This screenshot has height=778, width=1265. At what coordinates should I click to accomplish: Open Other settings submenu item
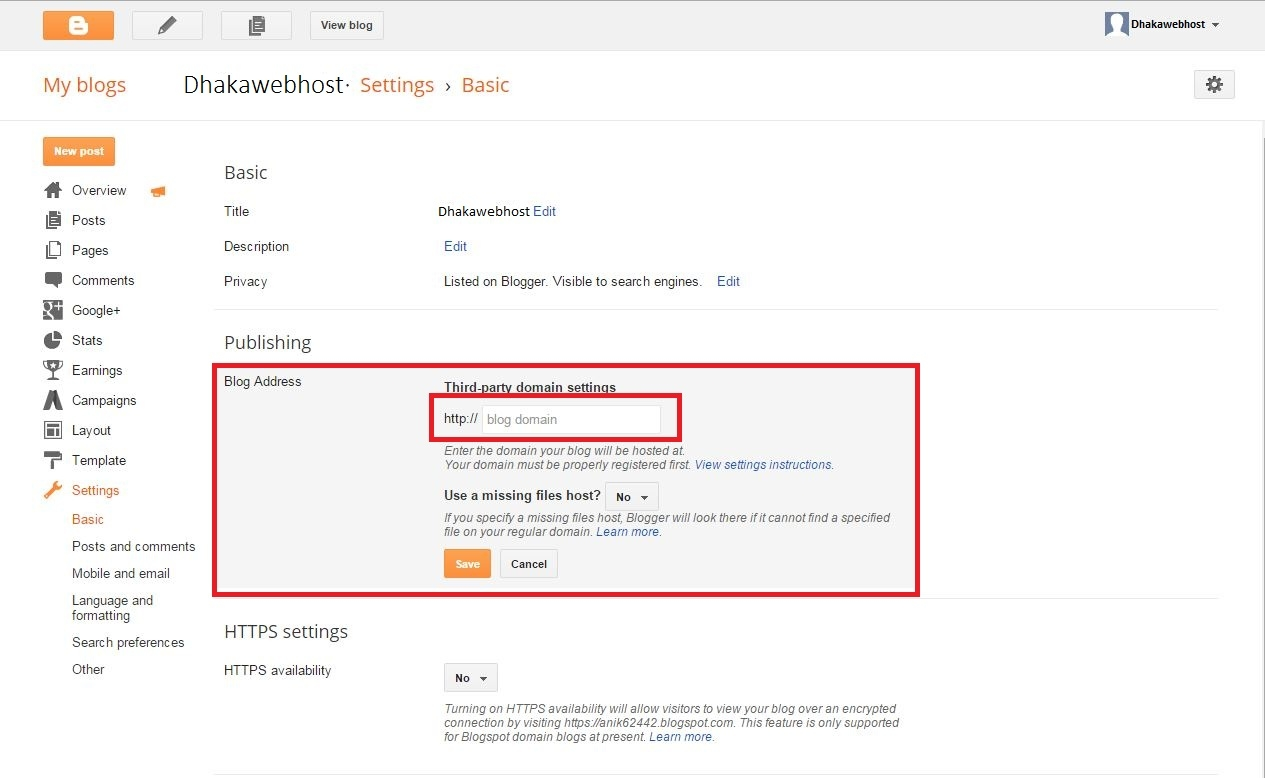click(x=88, y=669)
